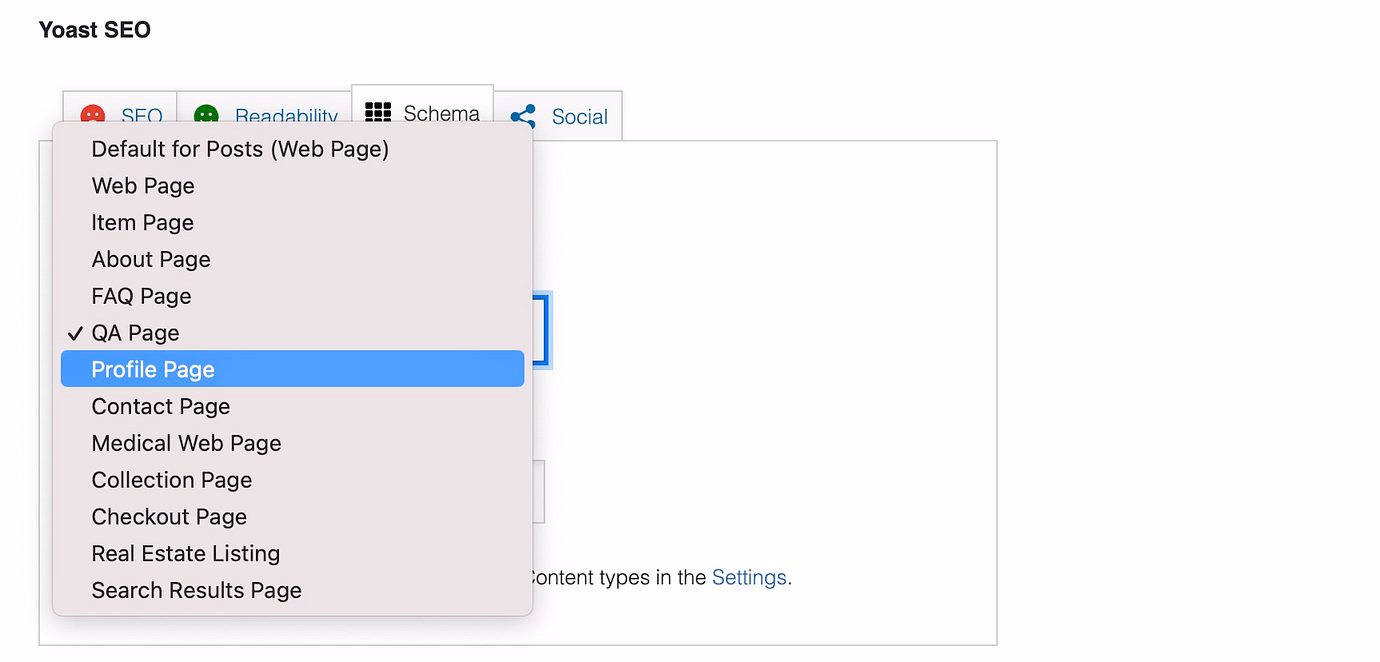The height and width of the screenshot is (662, 1380).
Task: Switch to the Social tab
Action: pos(580,116)
